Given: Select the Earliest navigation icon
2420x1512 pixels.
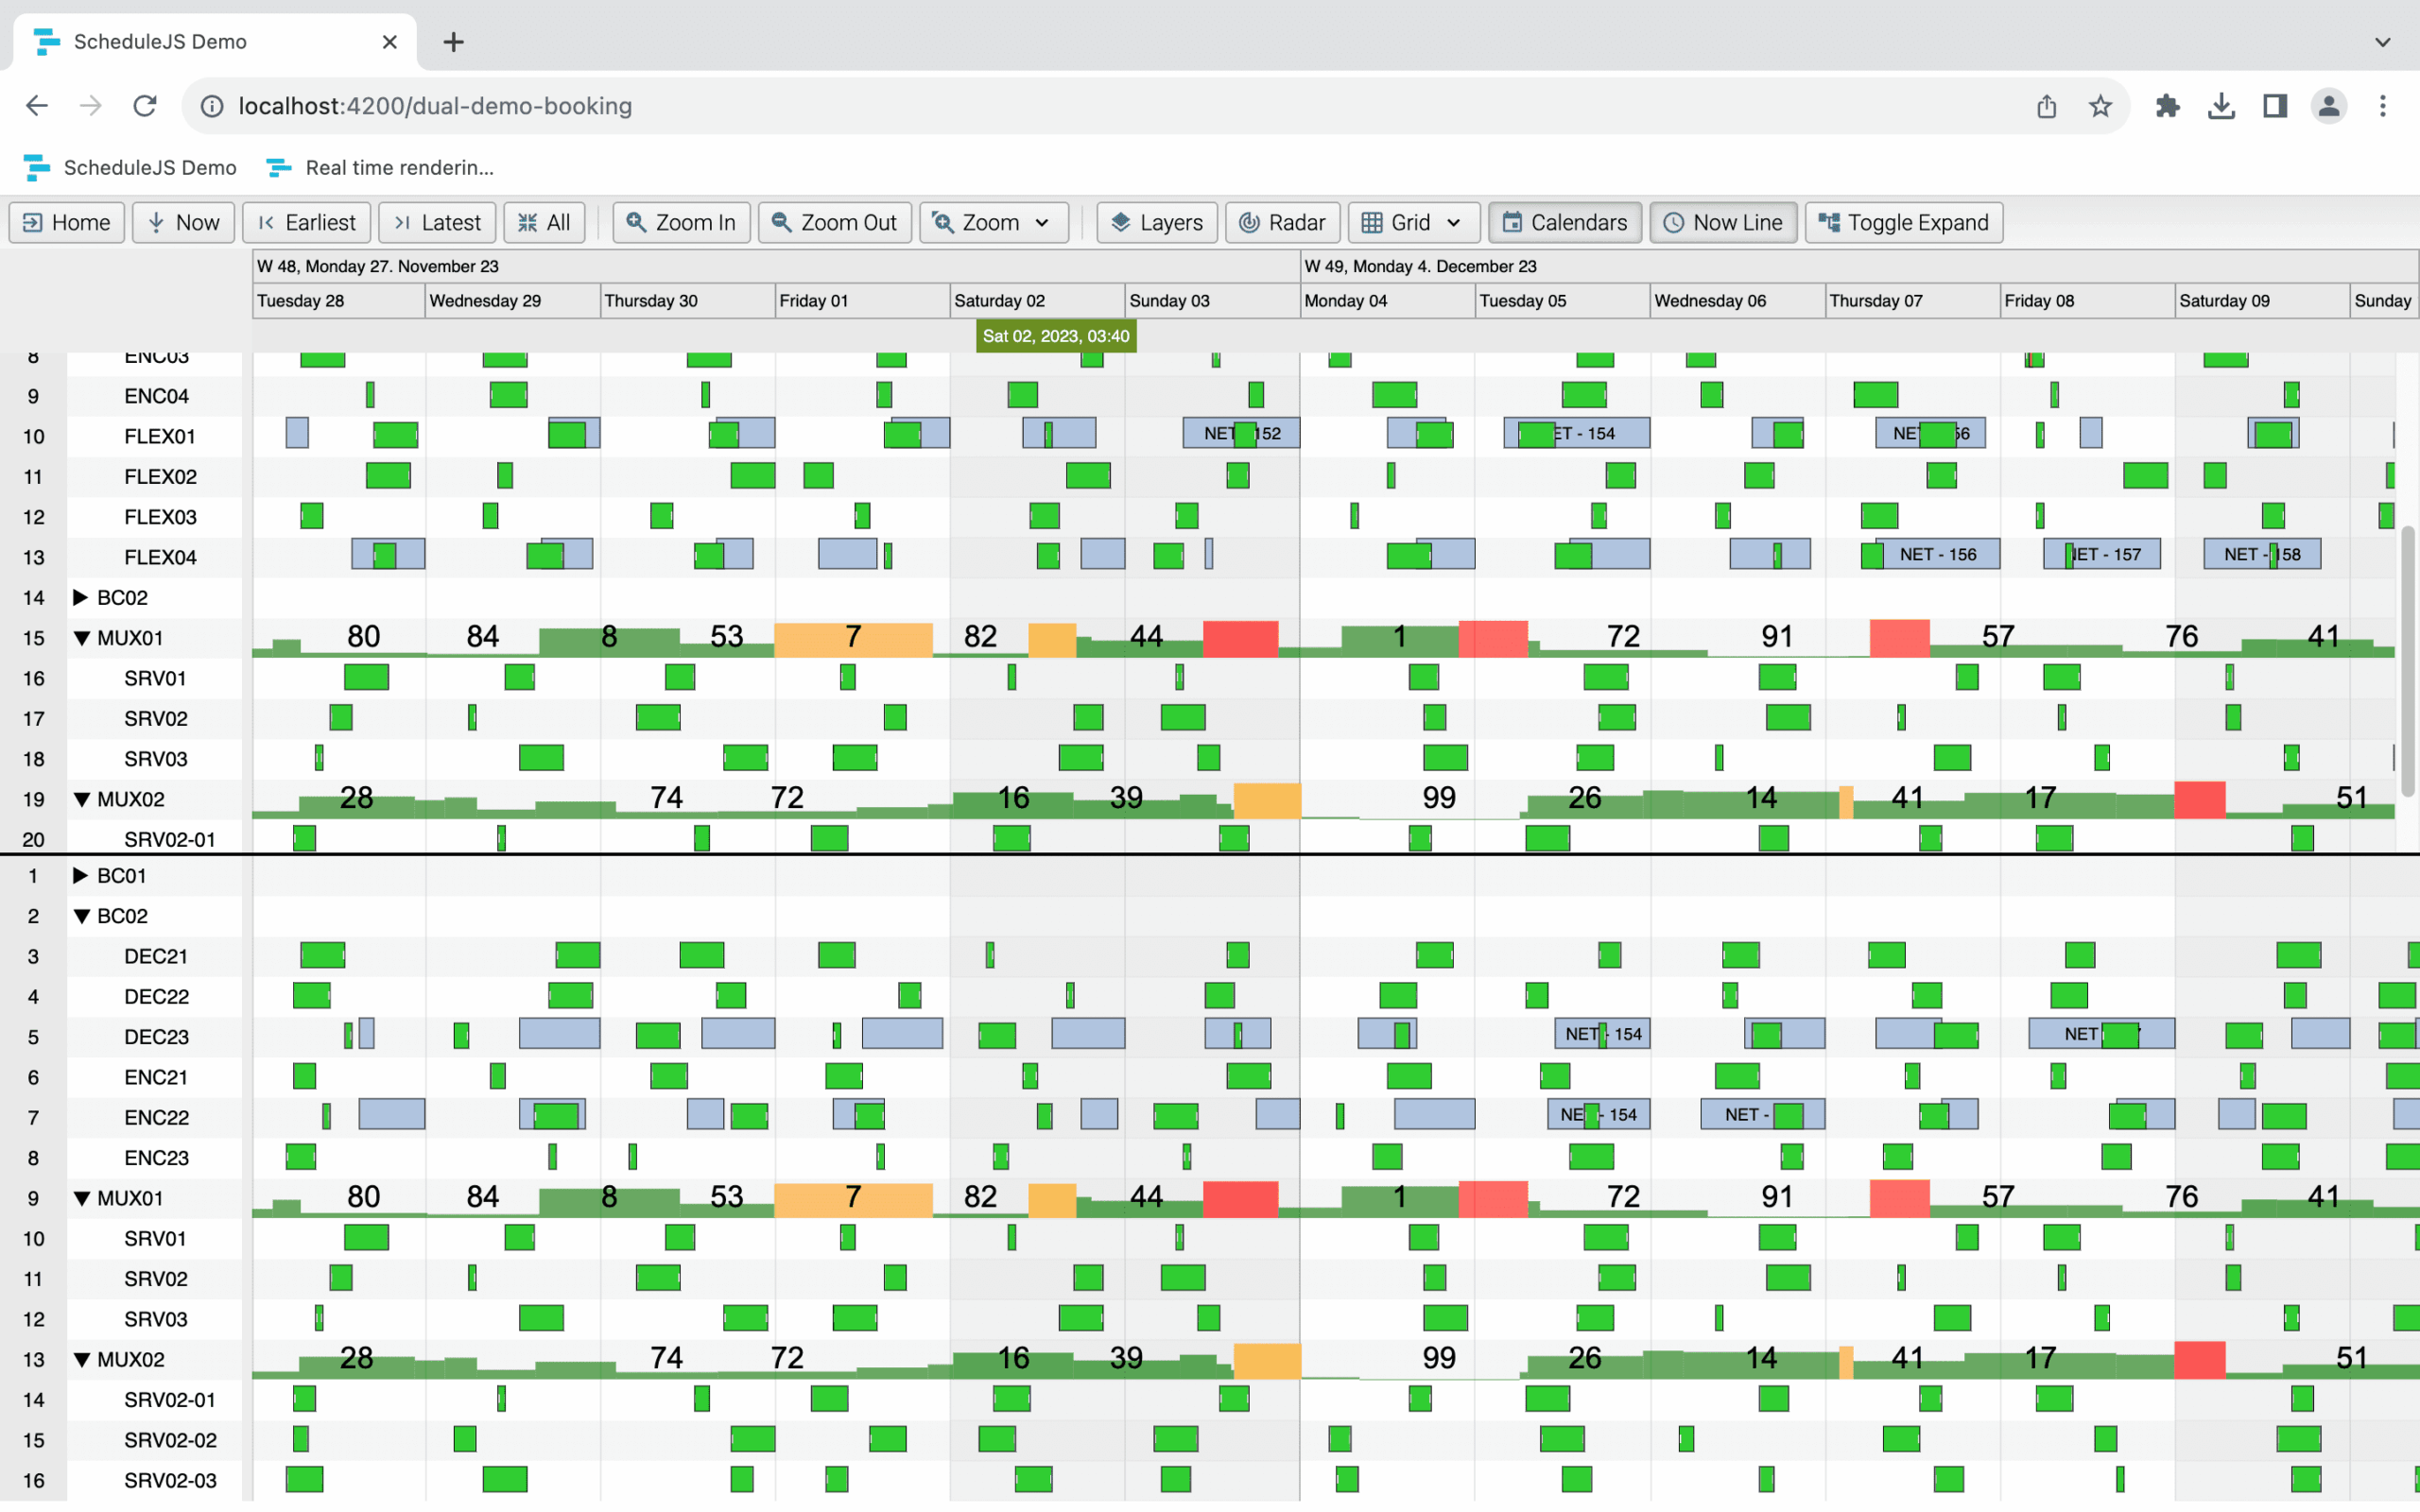Looking at the screenshot, I should (x=268, y=222).
